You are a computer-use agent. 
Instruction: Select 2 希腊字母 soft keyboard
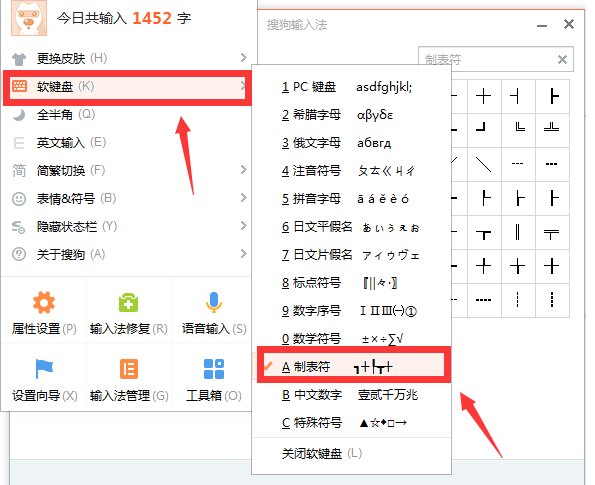(x=351, y=115)
